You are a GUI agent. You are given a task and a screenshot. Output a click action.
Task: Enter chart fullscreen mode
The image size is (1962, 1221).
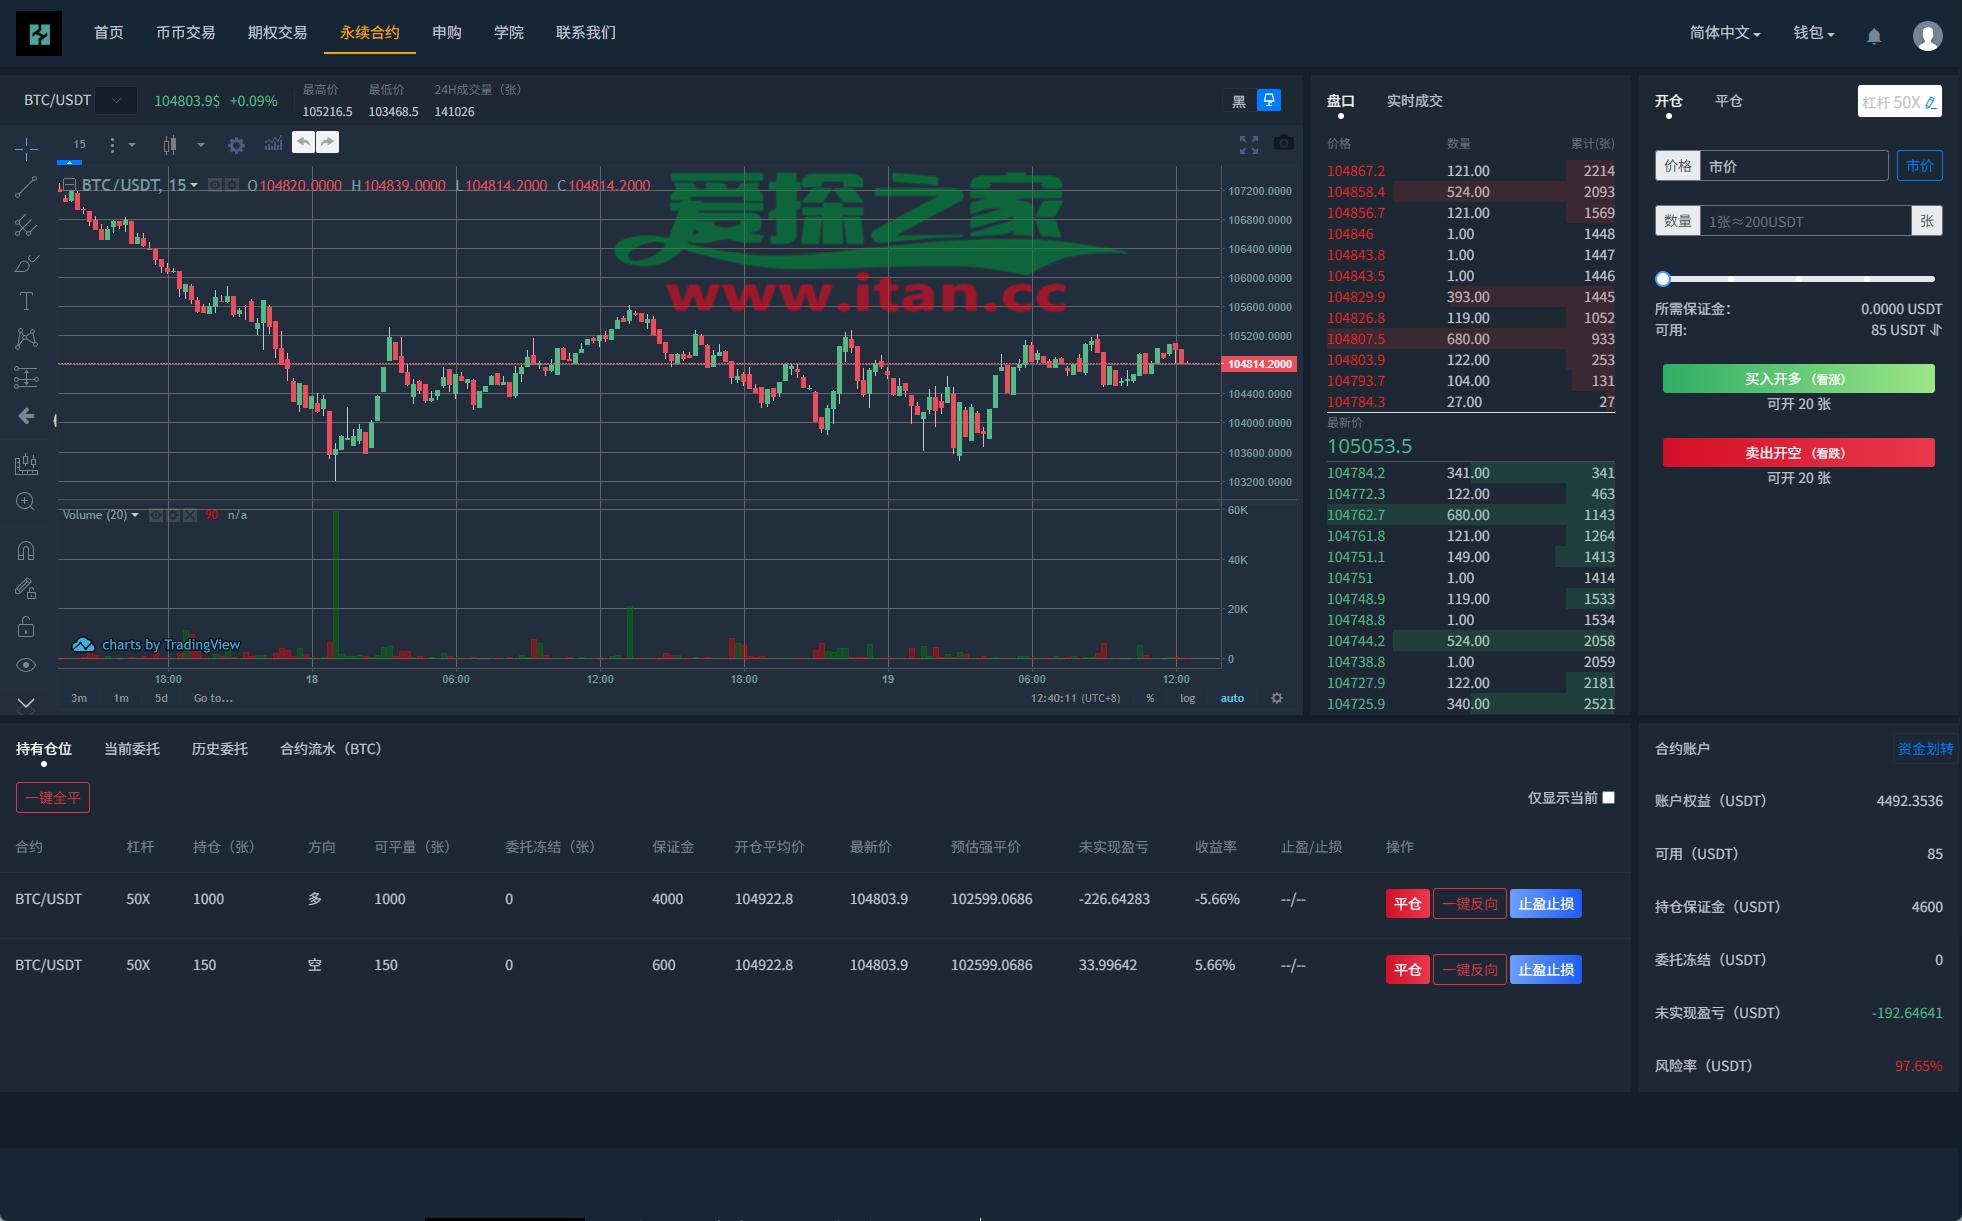(1249, 145)
